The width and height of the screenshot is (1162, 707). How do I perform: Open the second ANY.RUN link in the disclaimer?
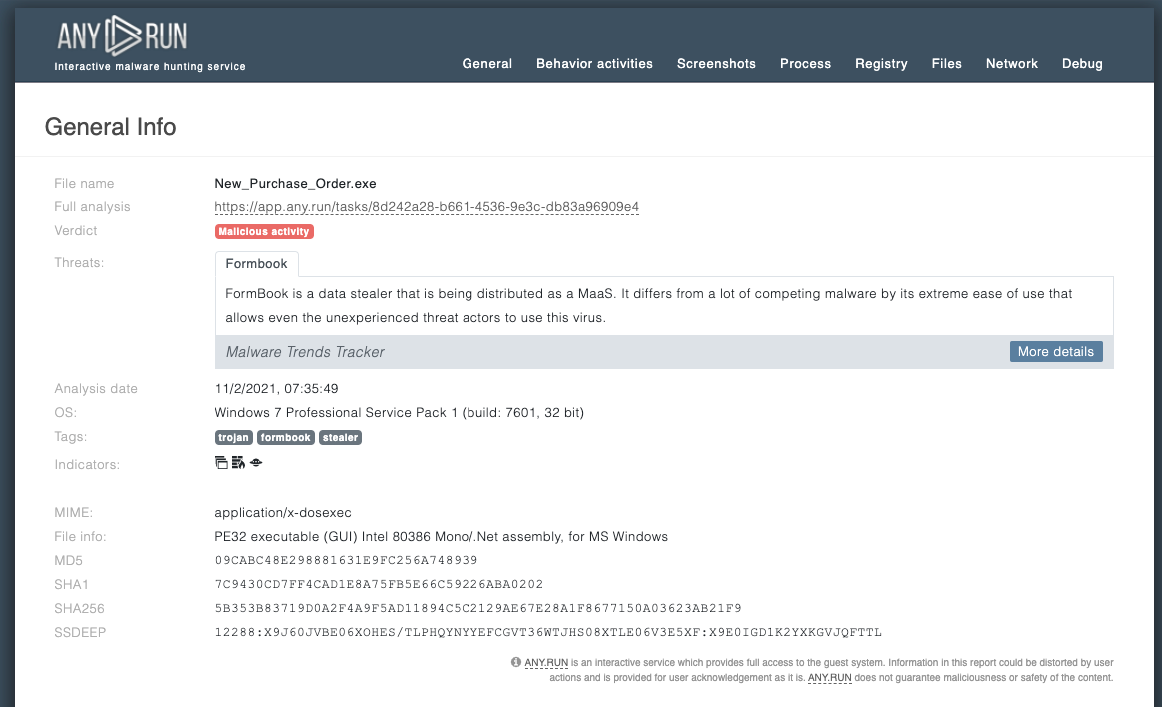829,677
